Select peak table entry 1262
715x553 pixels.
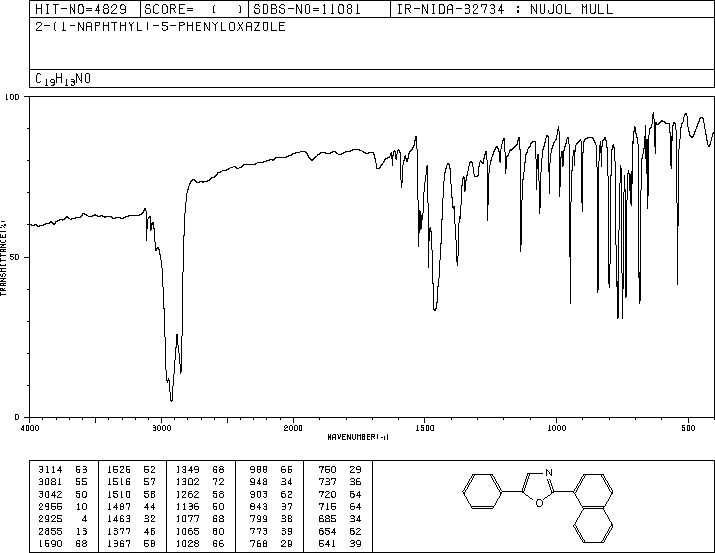pos(200,494)
